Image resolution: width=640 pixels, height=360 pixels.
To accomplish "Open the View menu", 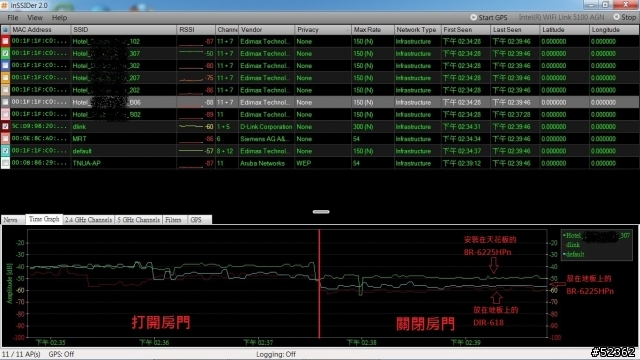I will [x=35, y=18].
